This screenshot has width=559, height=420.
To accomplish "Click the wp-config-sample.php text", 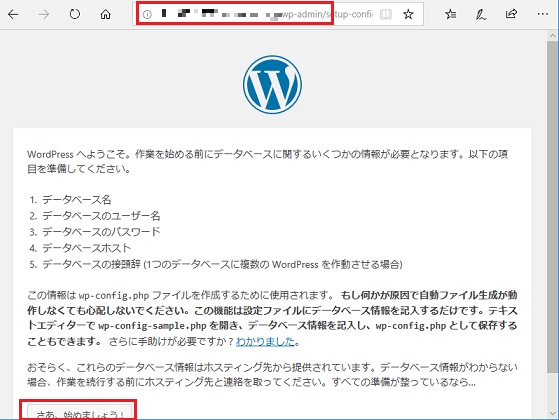I will tap(153, 326).
